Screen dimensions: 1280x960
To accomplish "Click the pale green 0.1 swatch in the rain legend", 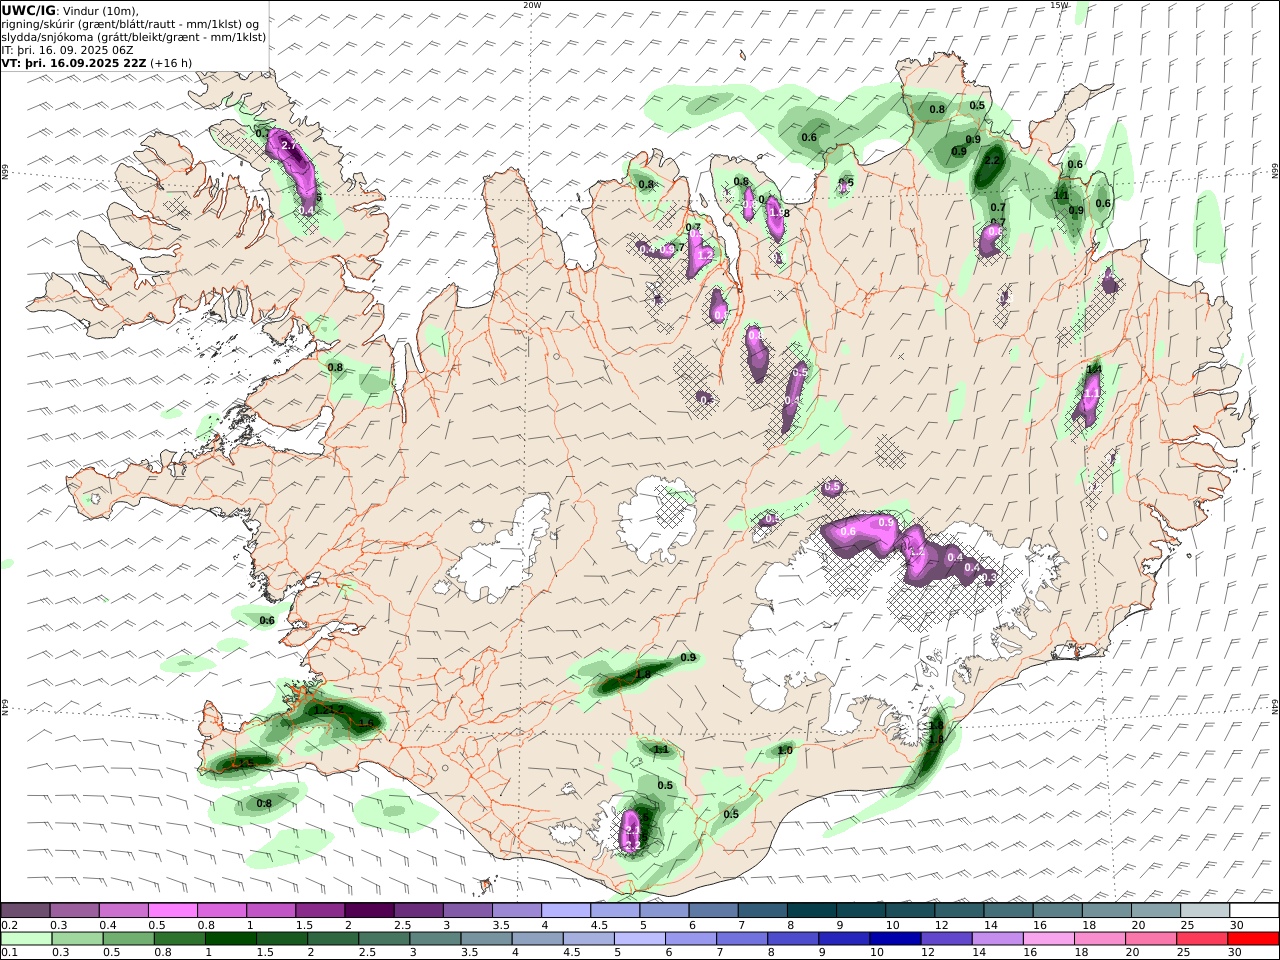I will pyautogui.click(x=27, y=939).
